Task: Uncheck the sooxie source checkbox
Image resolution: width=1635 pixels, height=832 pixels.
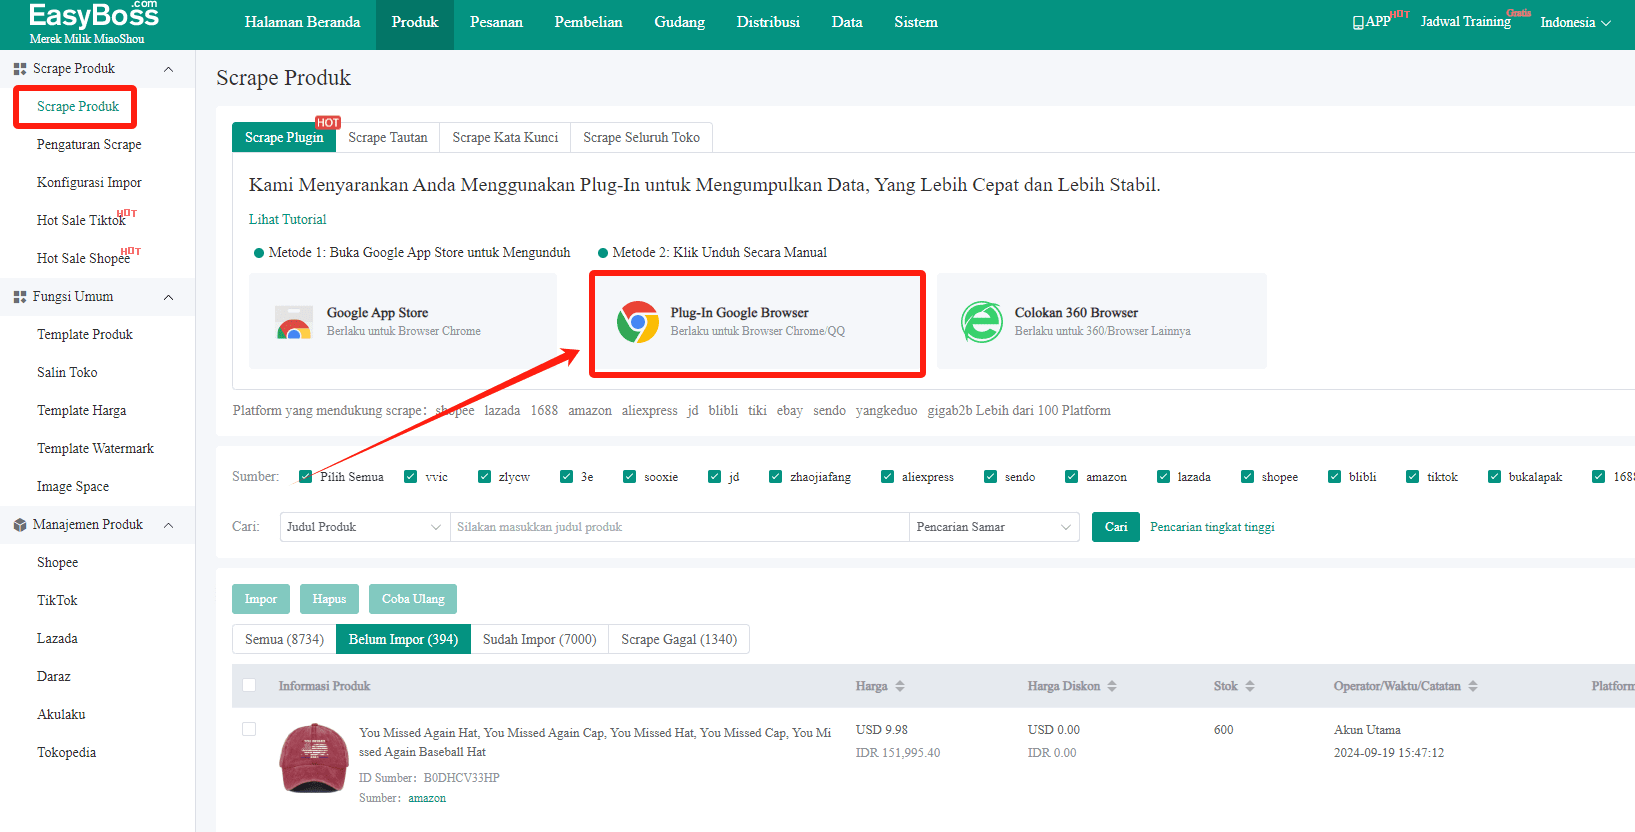Action: click(629, 477)
